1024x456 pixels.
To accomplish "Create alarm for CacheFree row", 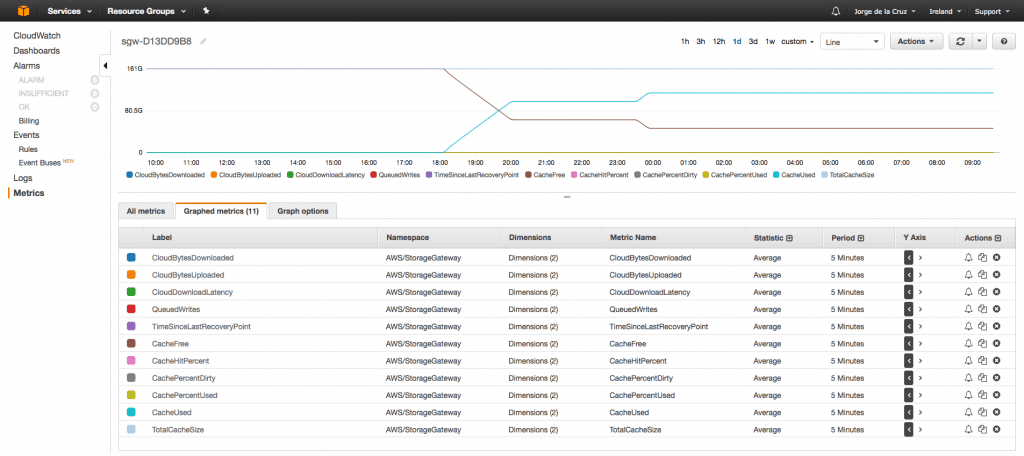I will click(968, 344).
